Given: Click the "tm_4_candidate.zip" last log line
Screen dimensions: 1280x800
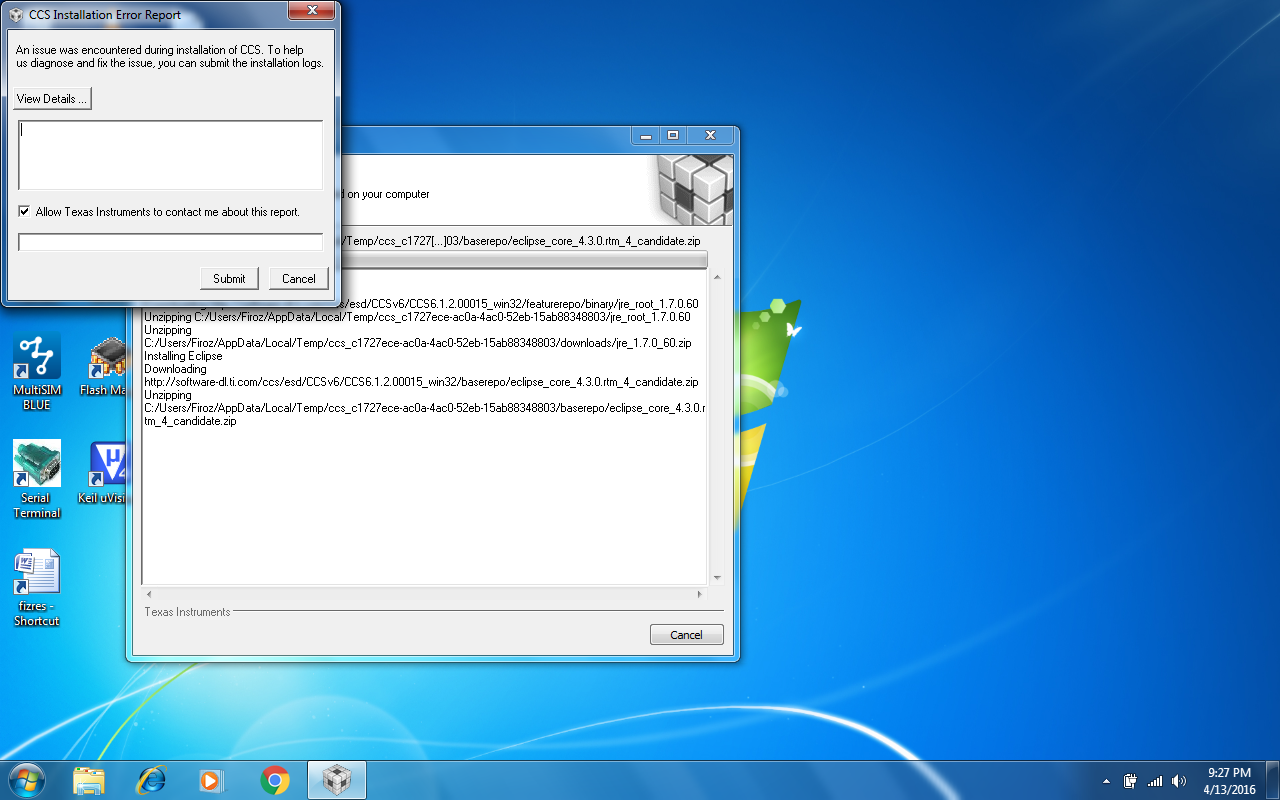Looking at the screenshot, I should point(190,421).
